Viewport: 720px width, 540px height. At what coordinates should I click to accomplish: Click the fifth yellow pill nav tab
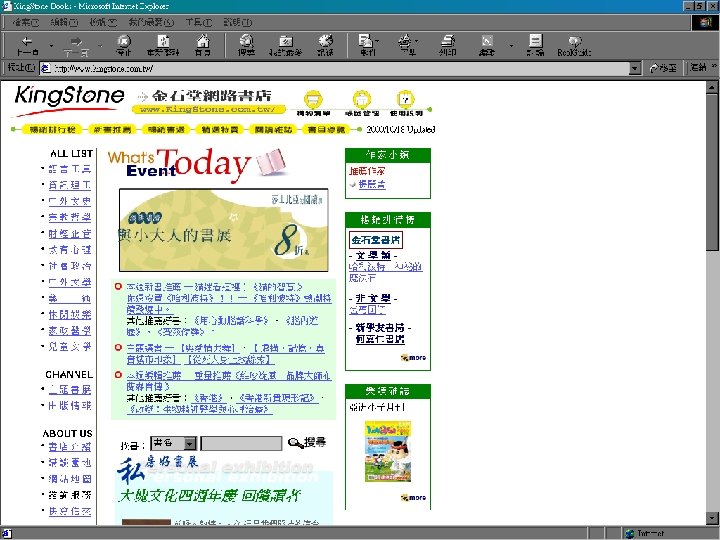click(x=273, y=130)
